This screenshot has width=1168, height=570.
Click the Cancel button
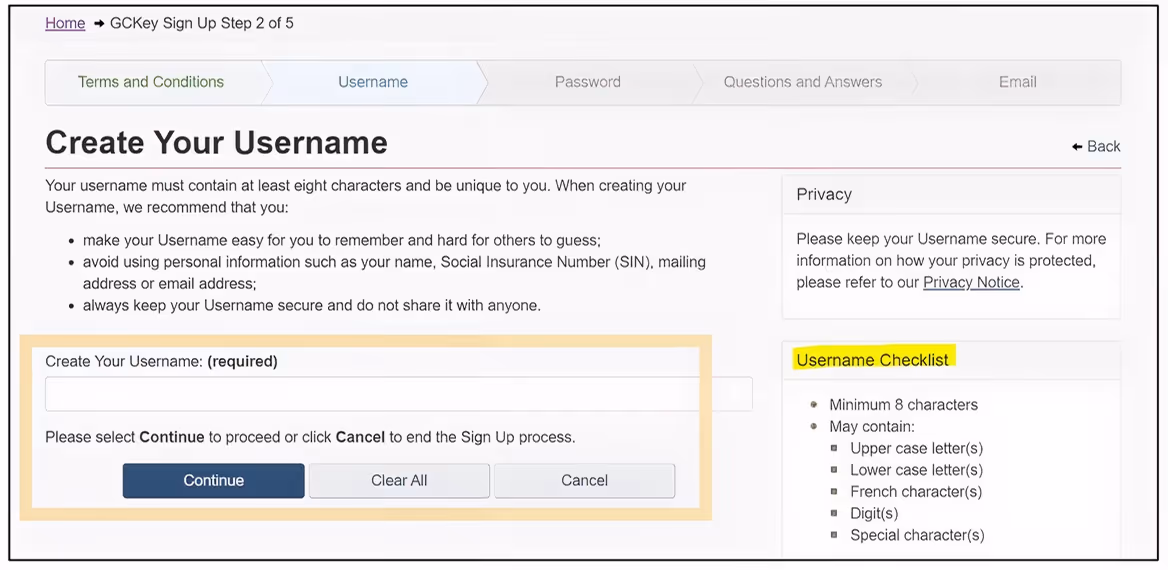click(x=585, y=481)
